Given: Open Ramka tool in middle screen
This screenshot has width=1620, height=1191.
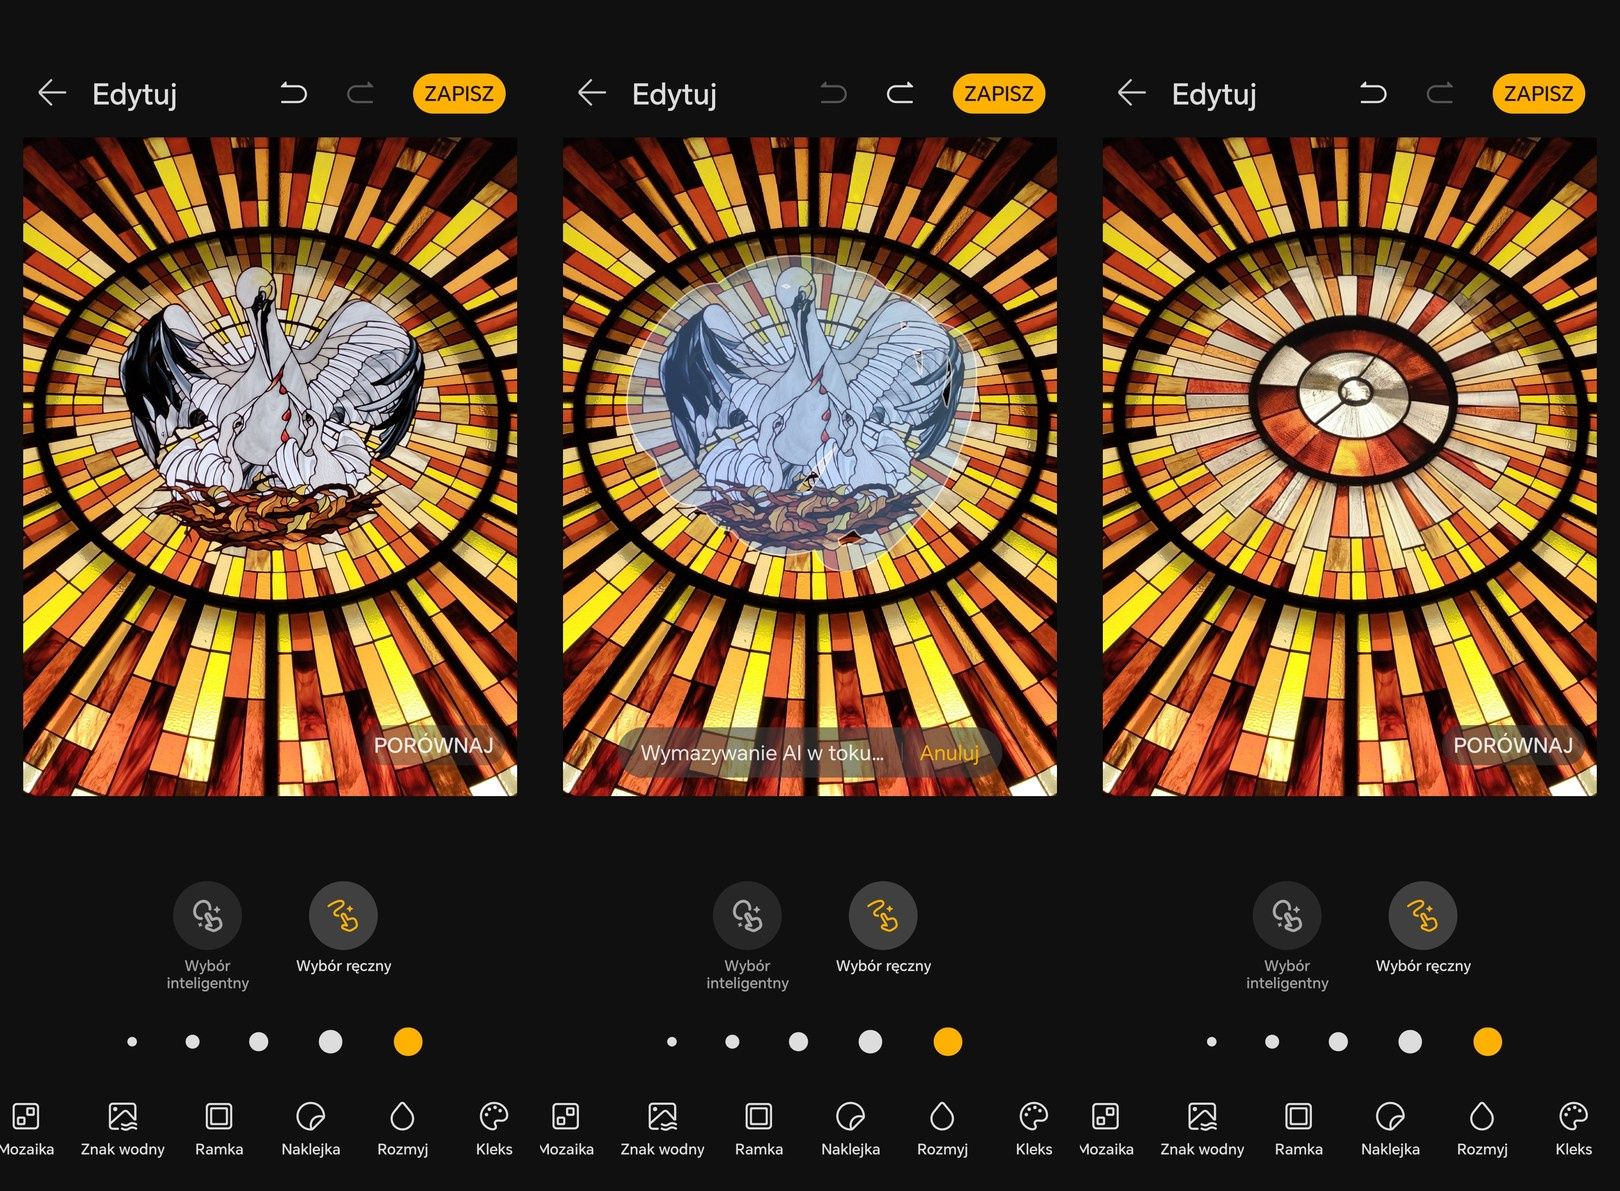Looking at the screenshot, I should click(x=759, y=1129).
